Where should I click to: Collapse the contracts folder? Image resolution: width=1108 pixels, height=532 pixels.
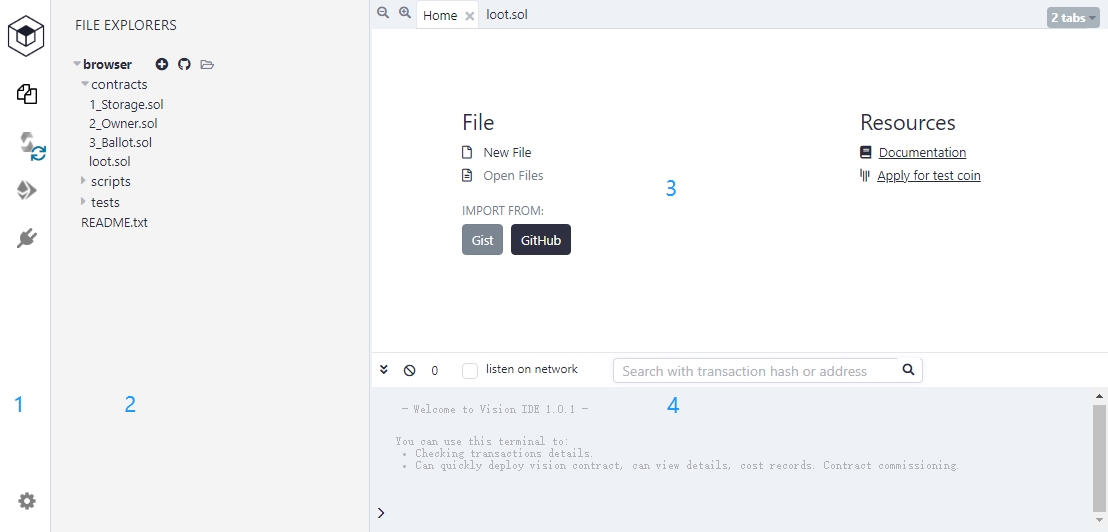86,85
